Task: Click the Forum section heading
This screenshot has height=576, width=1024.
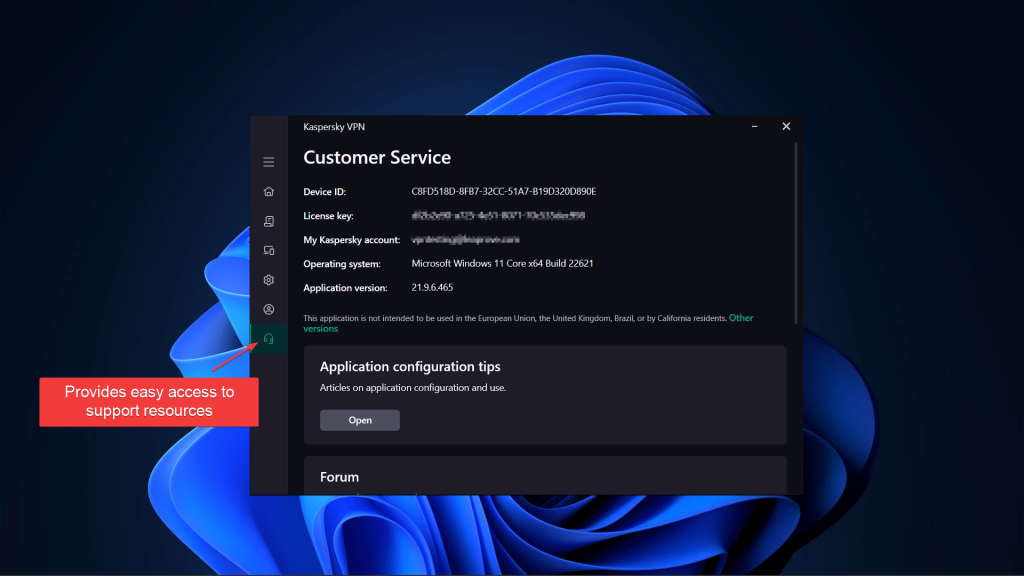Action: pos(340,477)
